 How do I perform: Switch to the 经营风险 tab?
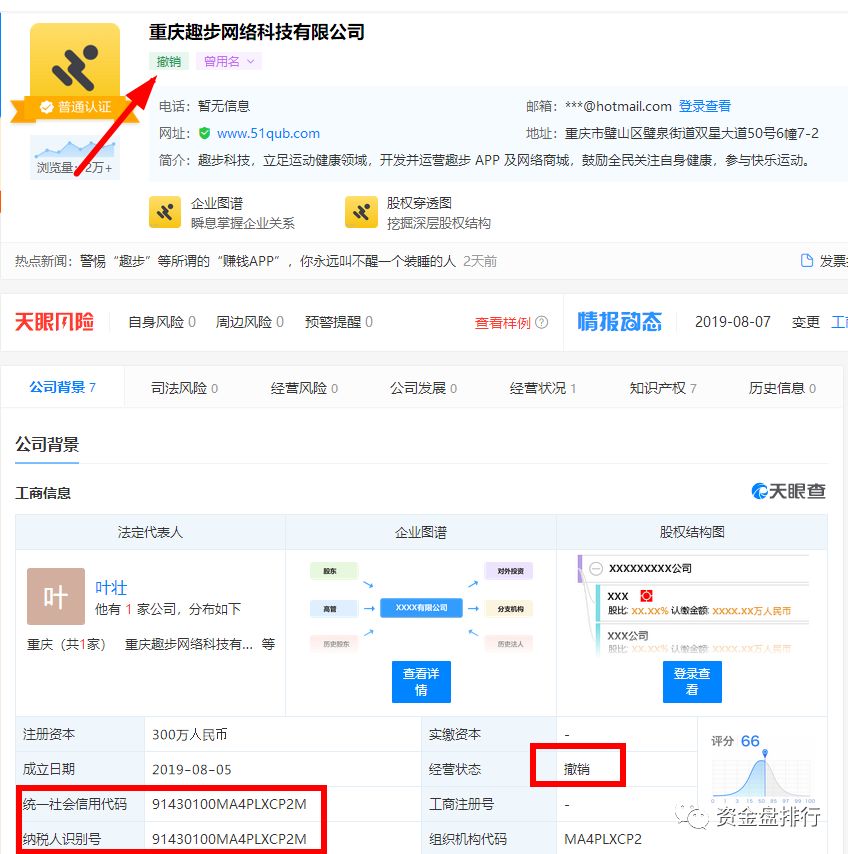pyautogui.click(x=304, y=388)
